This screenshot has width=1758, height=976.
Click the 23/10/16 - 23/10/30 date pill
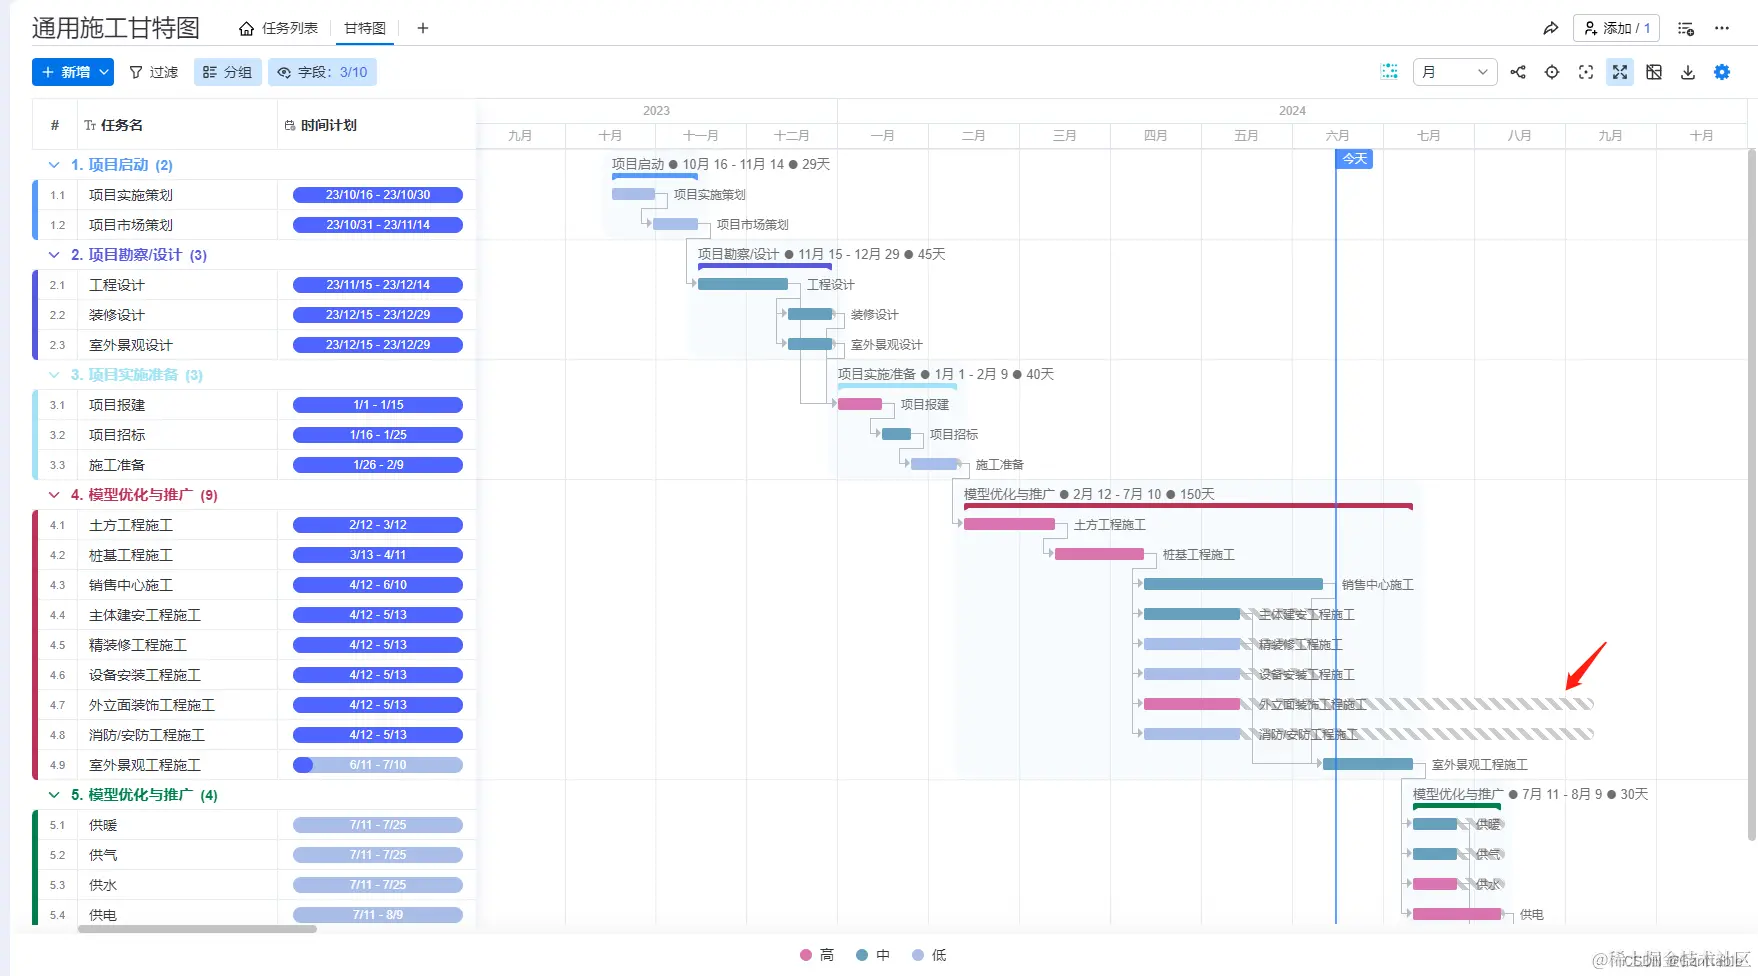pyautogui.click(x=378, y=195)
